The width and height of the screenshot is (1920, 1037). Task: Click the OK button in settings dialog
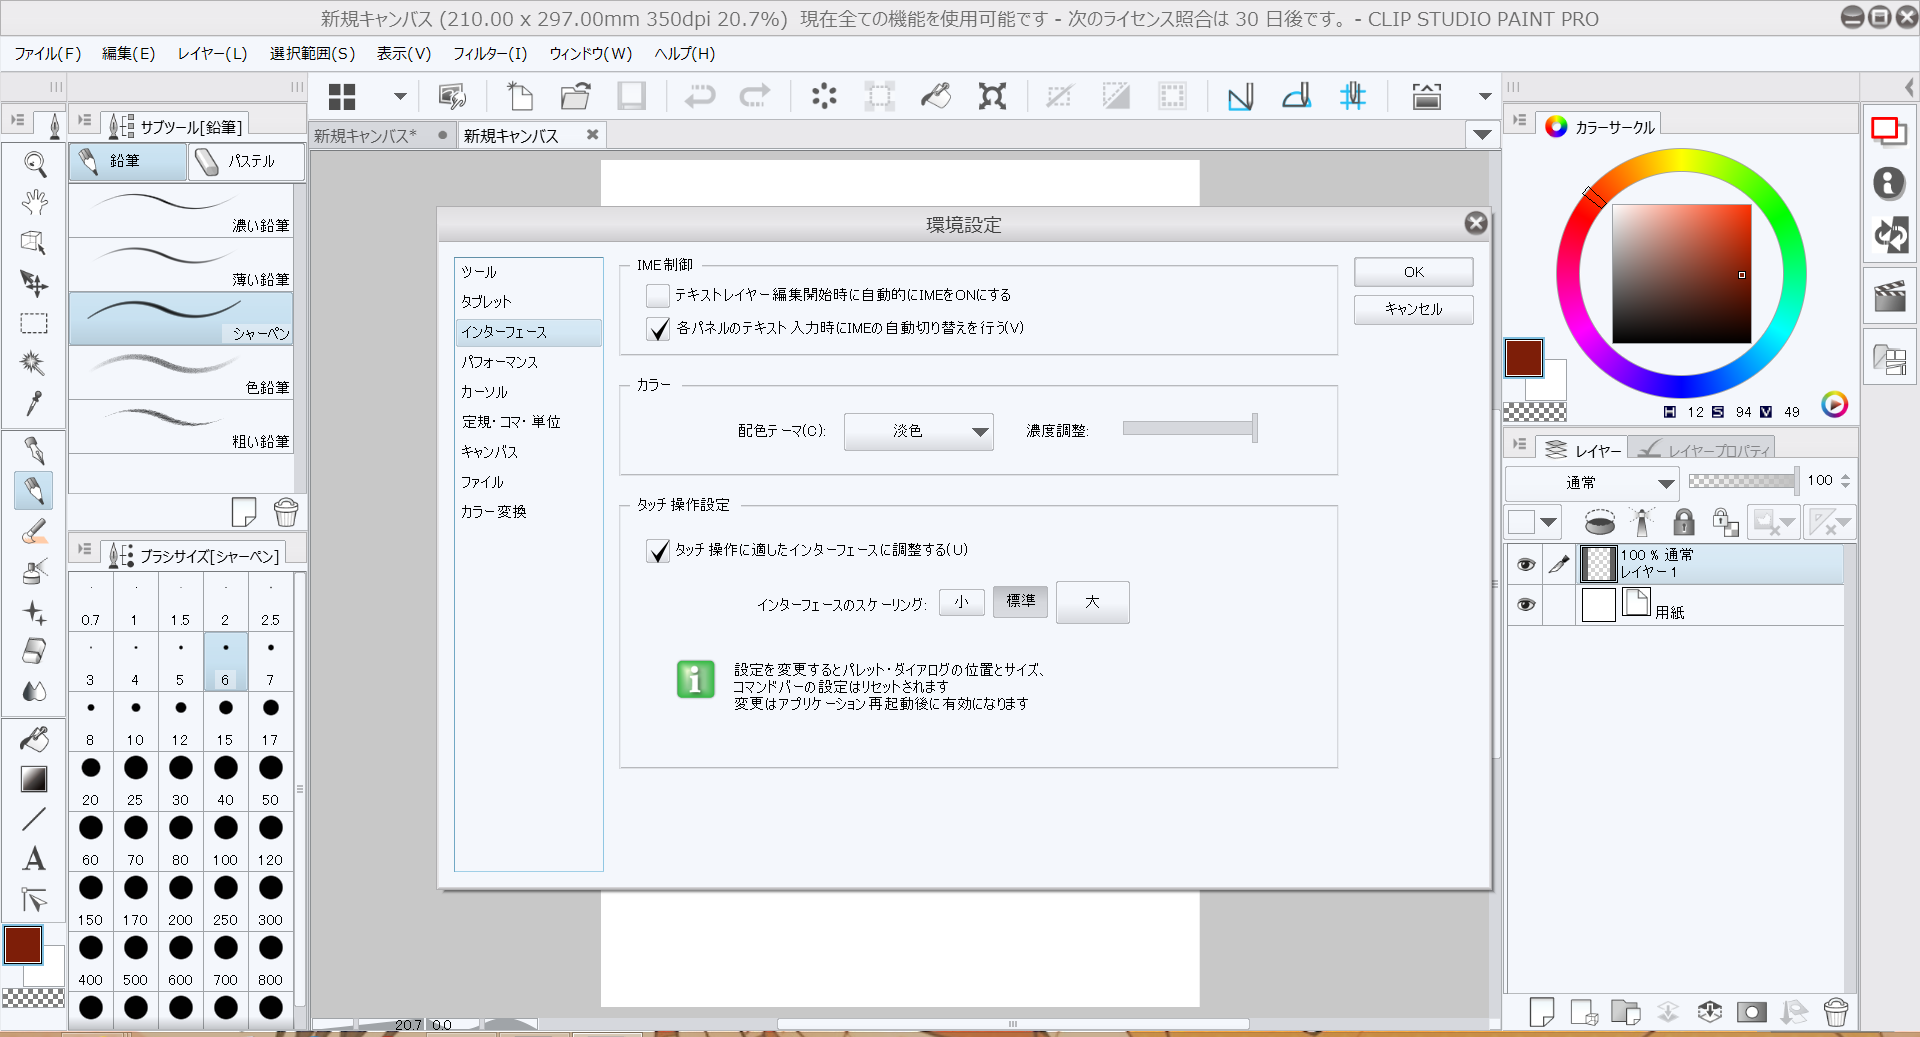pyautogui.click(x=1412, y=272)
